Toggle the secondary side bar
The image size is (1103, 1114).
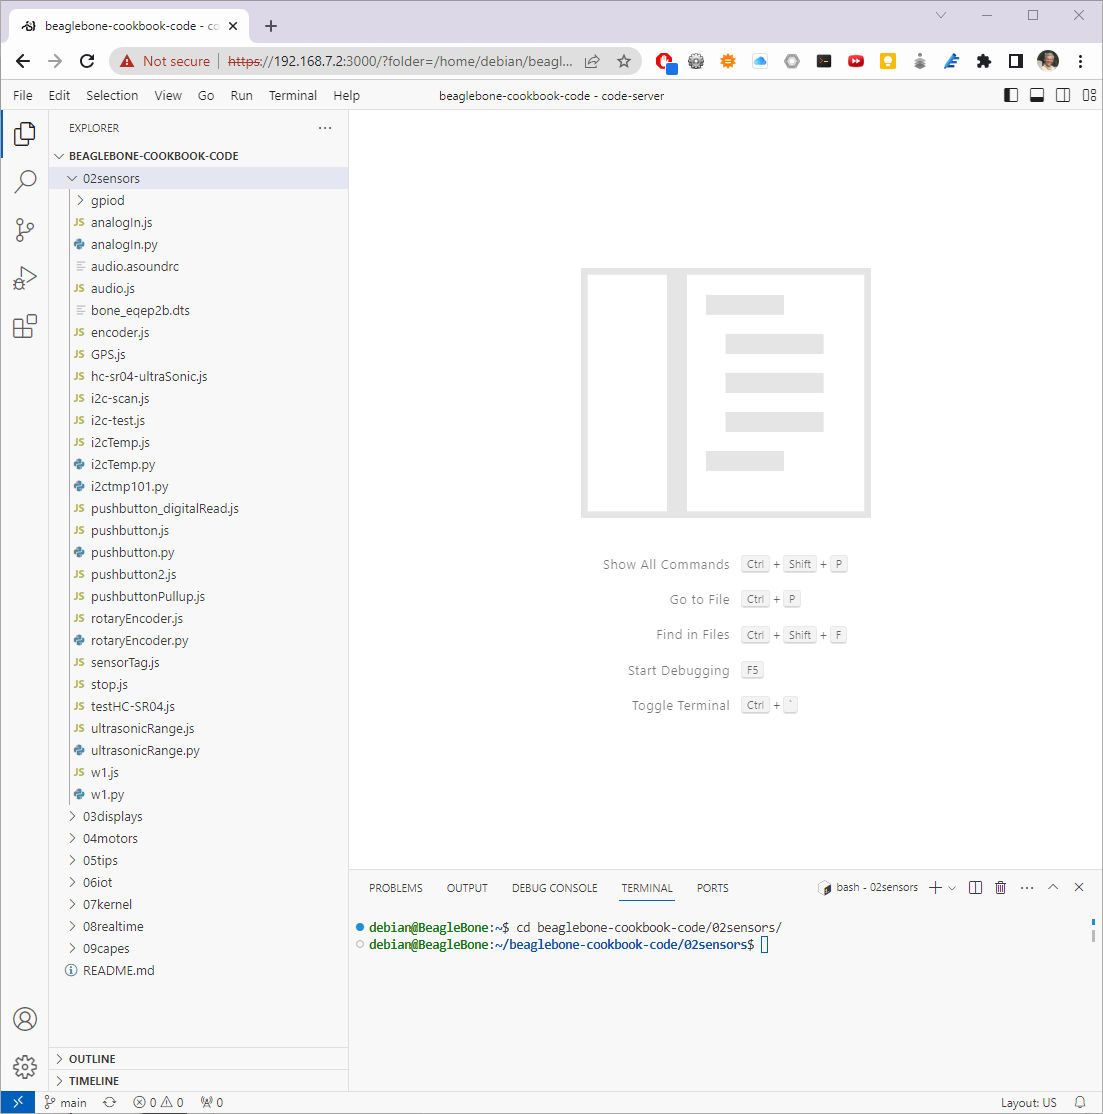[x=1062, y=94]
